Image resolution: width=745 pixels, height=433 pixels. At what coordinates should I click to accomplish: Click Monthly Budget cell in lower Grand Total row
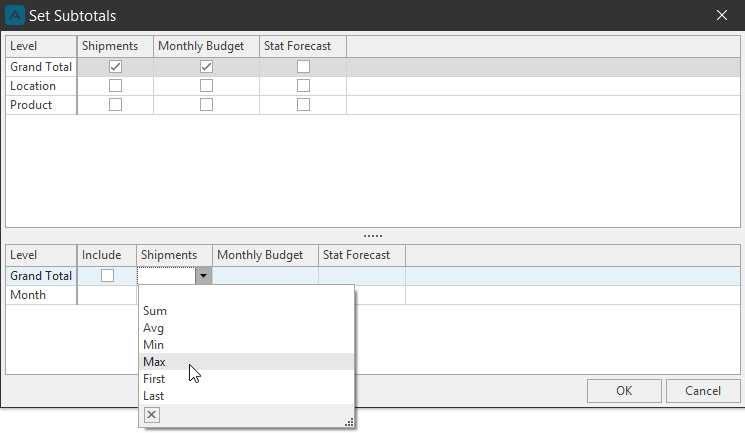[265, 276]
